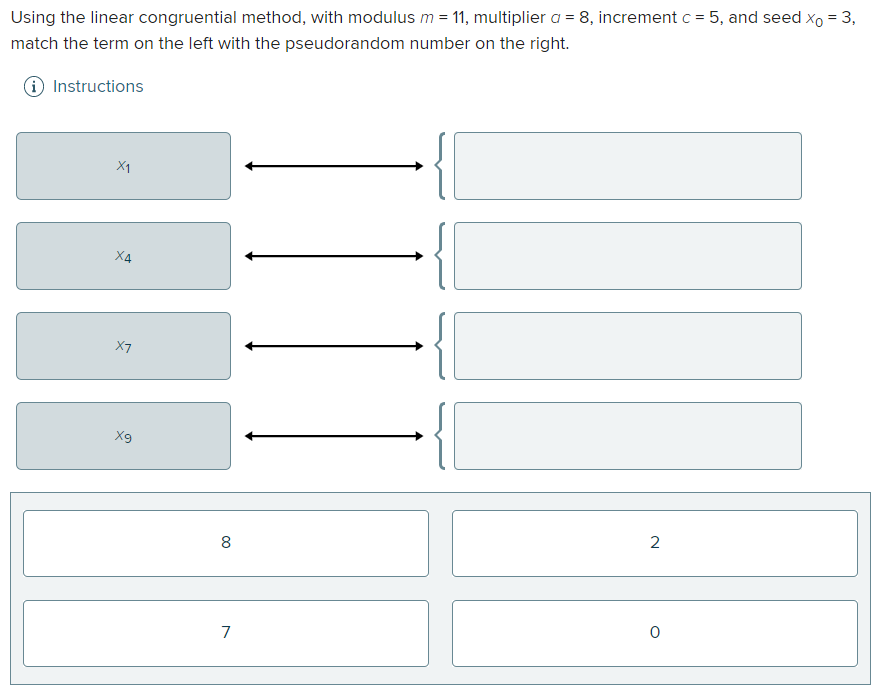Image resolution: width=878 pixels, height=698 pixels.
Task: Click the curly brace beside x7's answer slot
Action: [x=440, y=346]
